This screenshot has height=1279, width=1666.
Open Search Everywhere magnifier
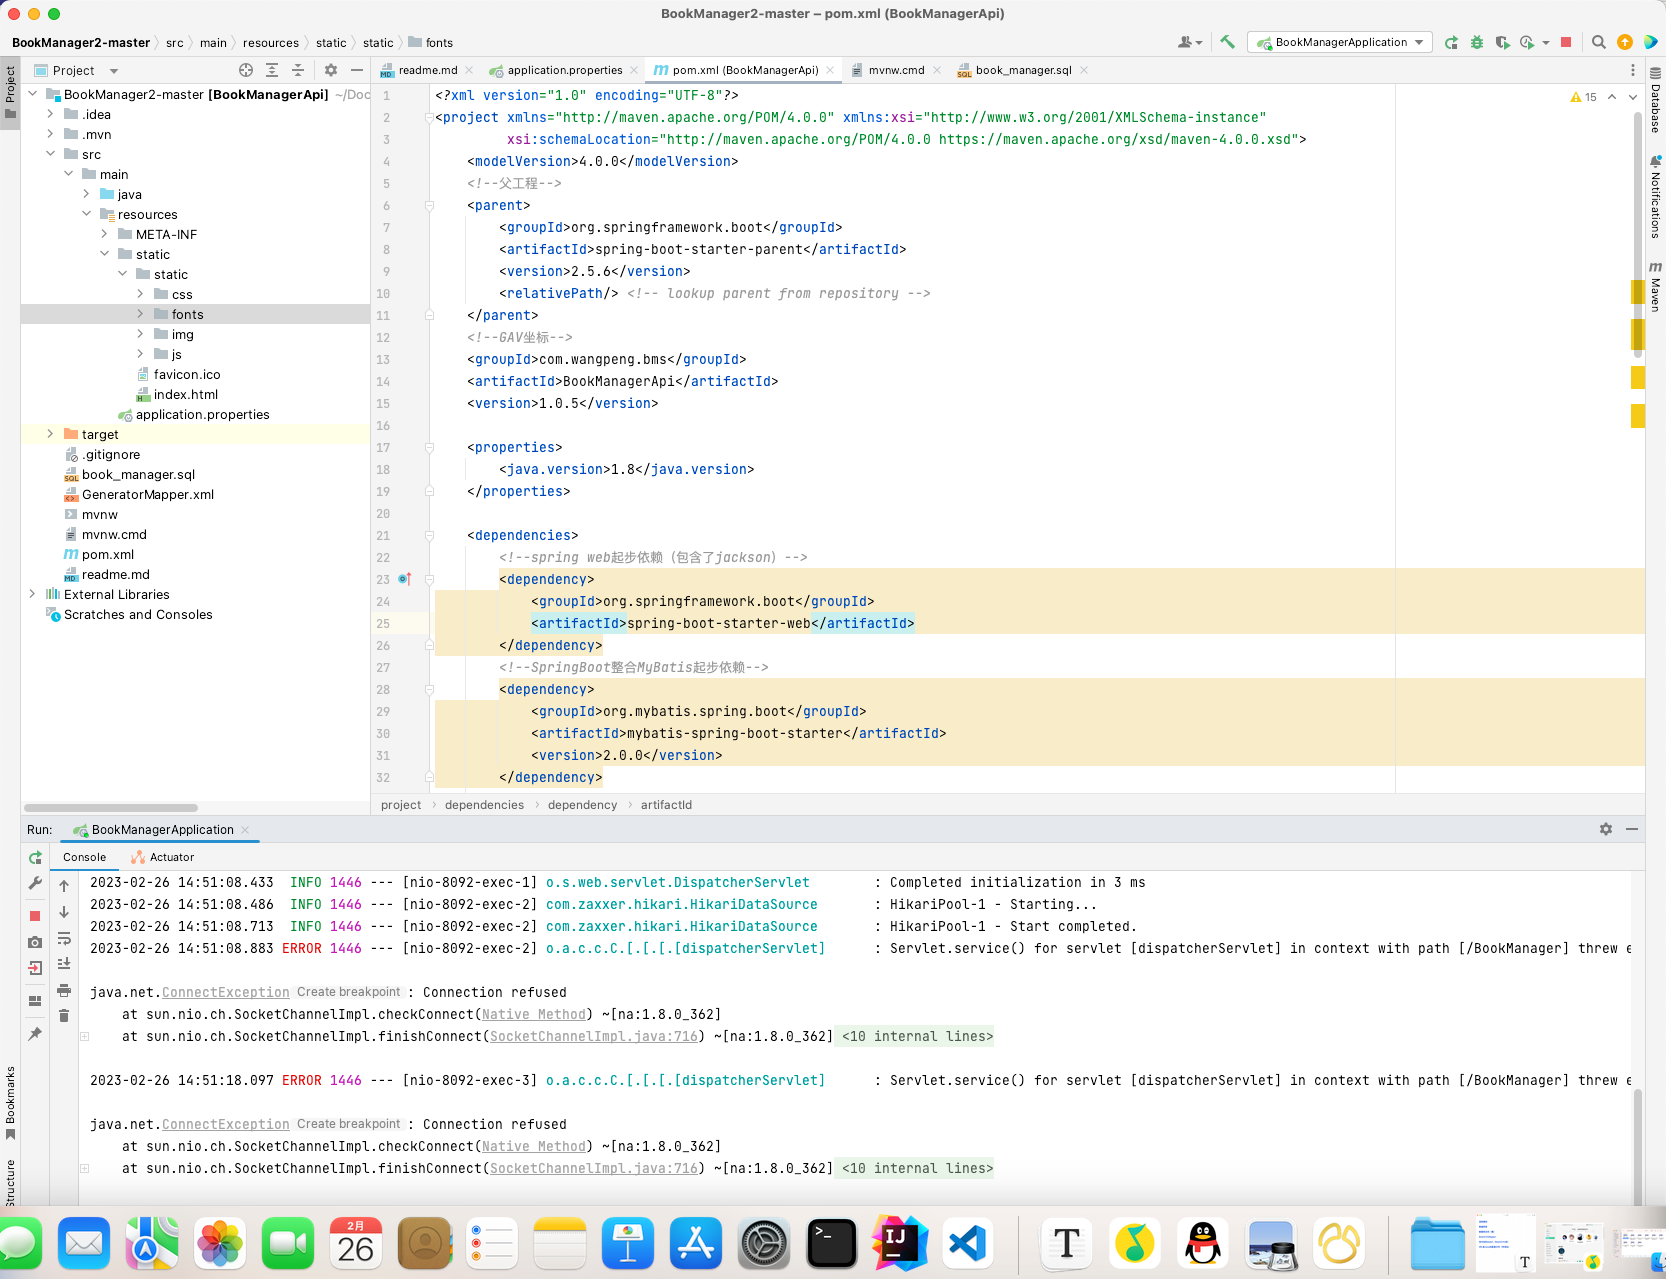pyautogui.click(x=1599, y=42)
